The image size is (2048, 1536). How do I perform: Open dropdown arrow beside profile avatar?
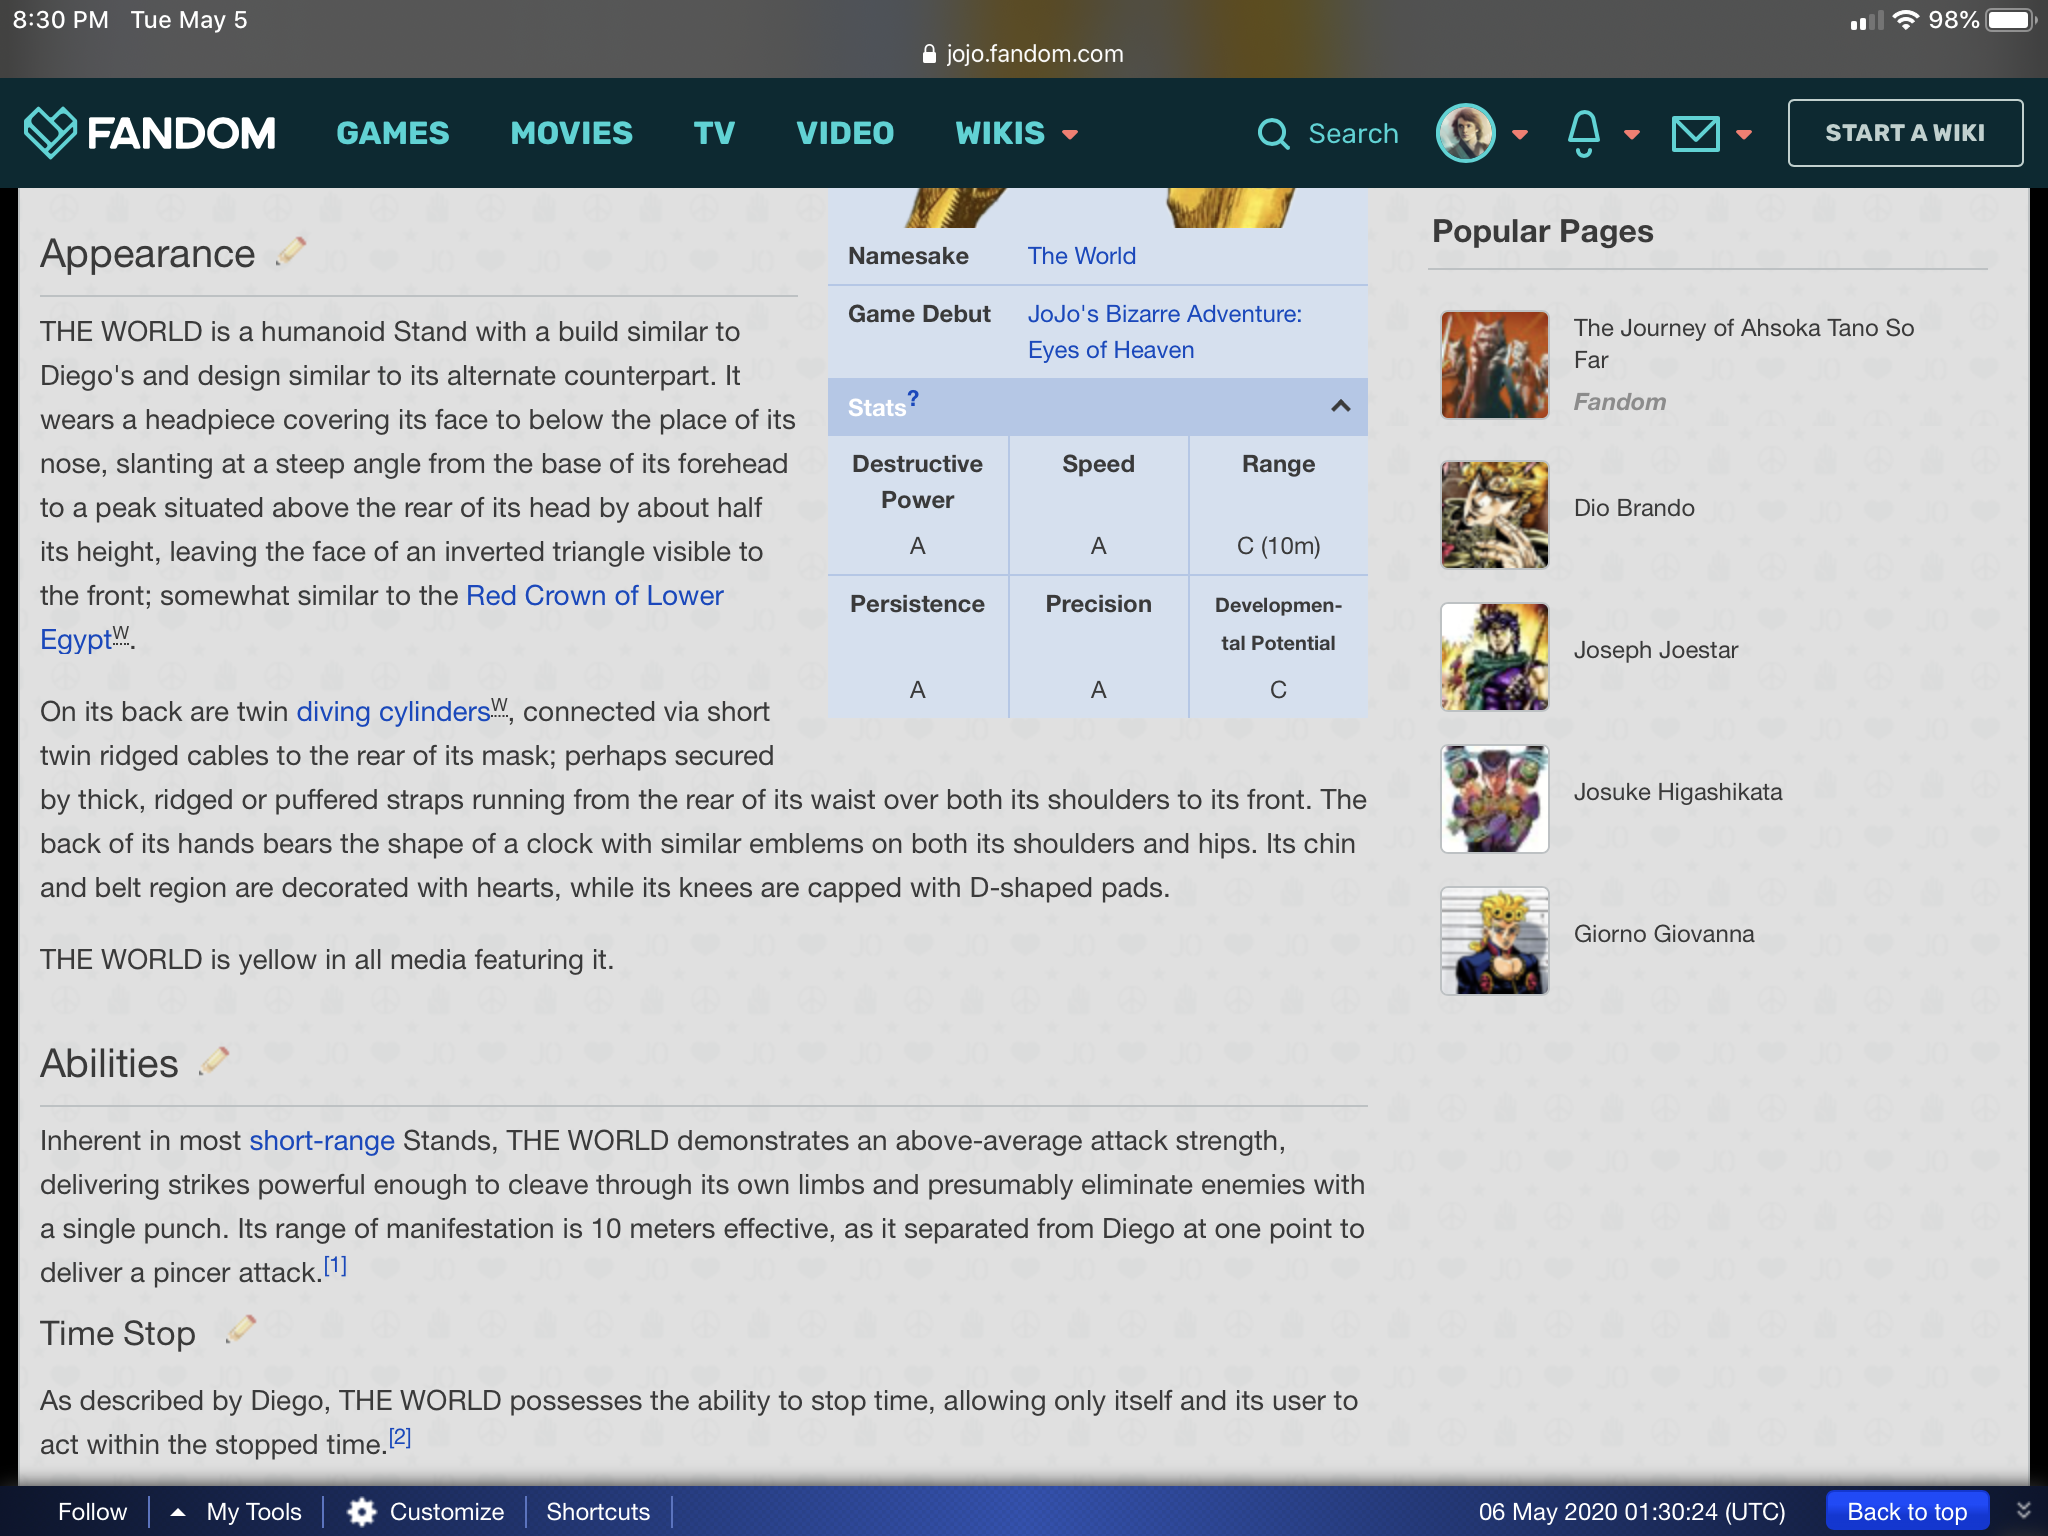[x=1520, y=134]
